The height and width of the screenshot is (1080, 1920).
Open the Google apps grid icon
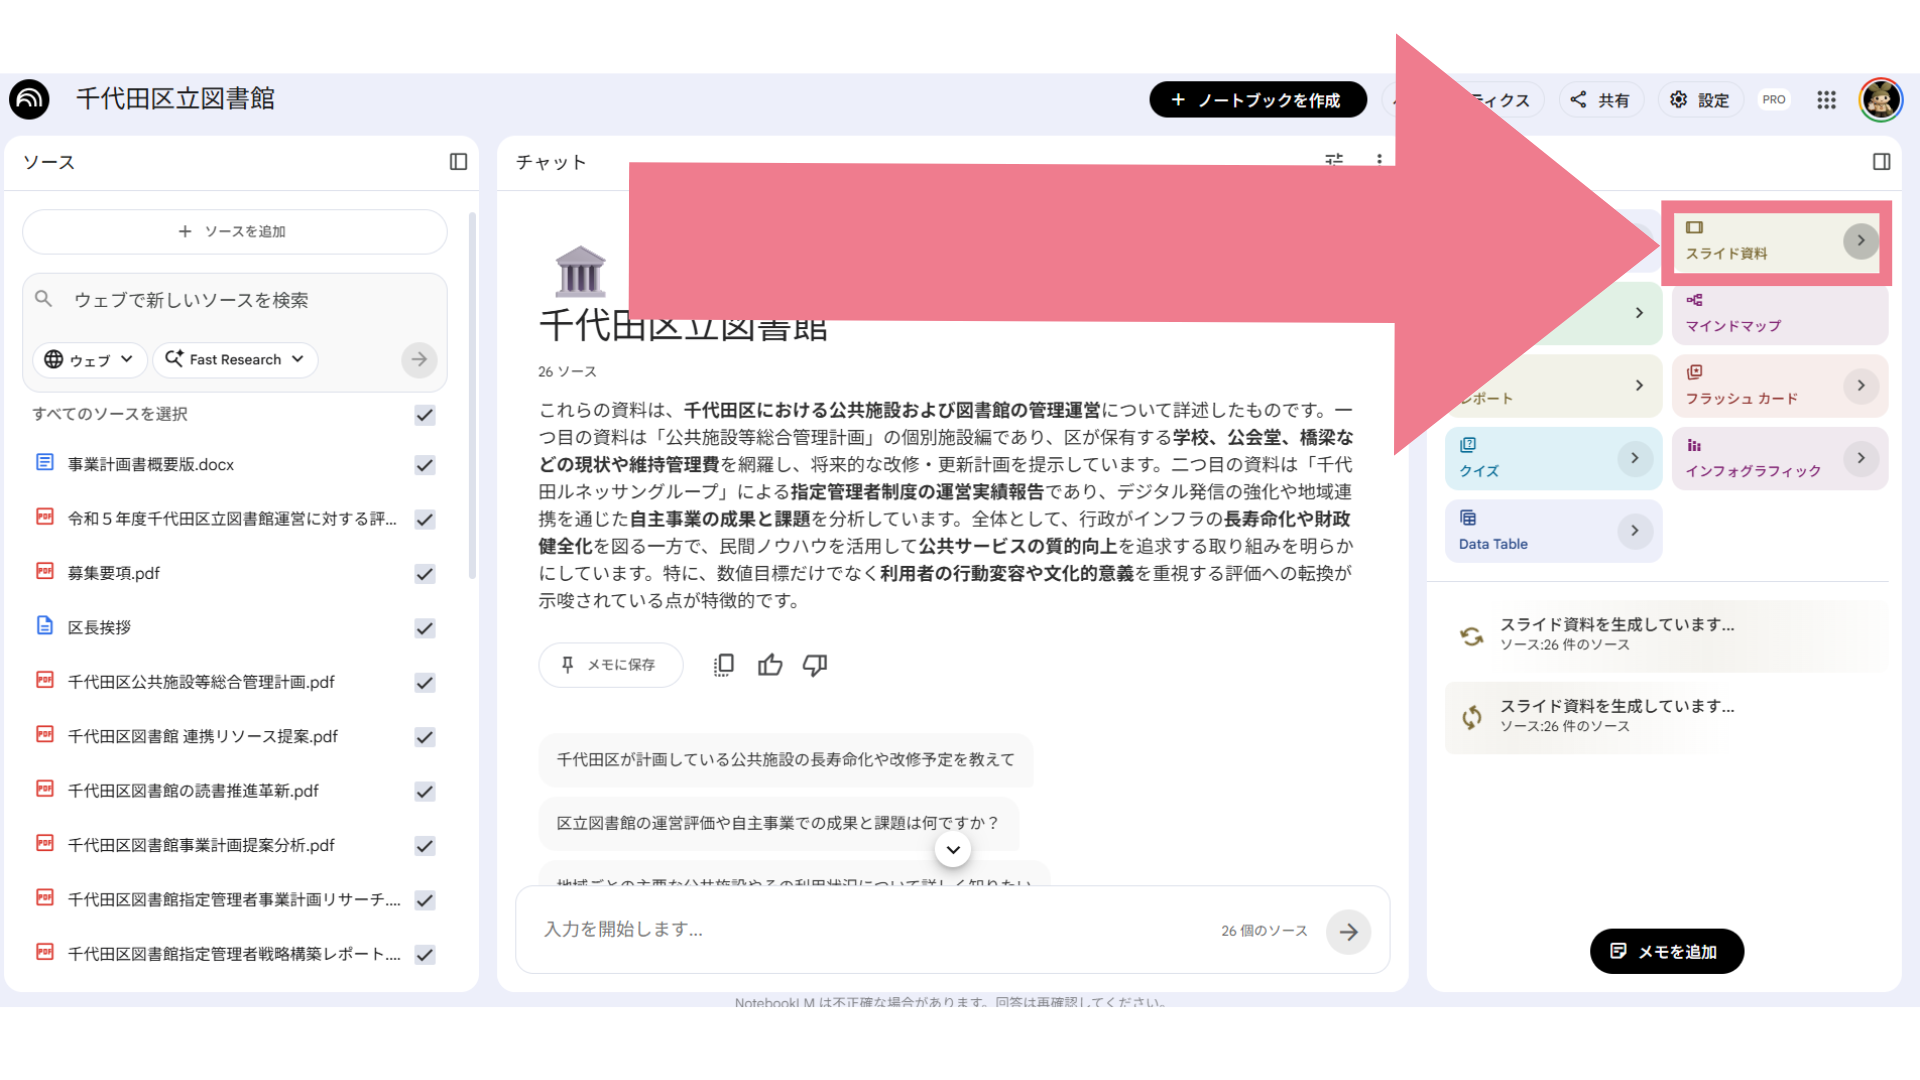point(1826,100)
